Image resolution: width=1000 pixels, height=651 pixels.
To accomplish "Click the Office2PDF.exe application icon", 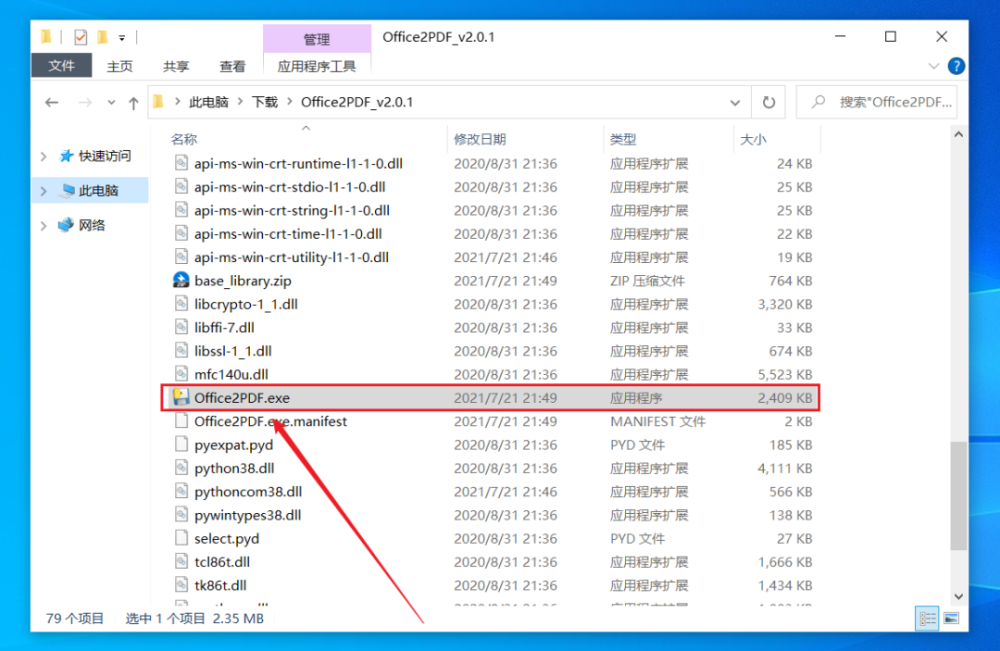I will (181, 397).
